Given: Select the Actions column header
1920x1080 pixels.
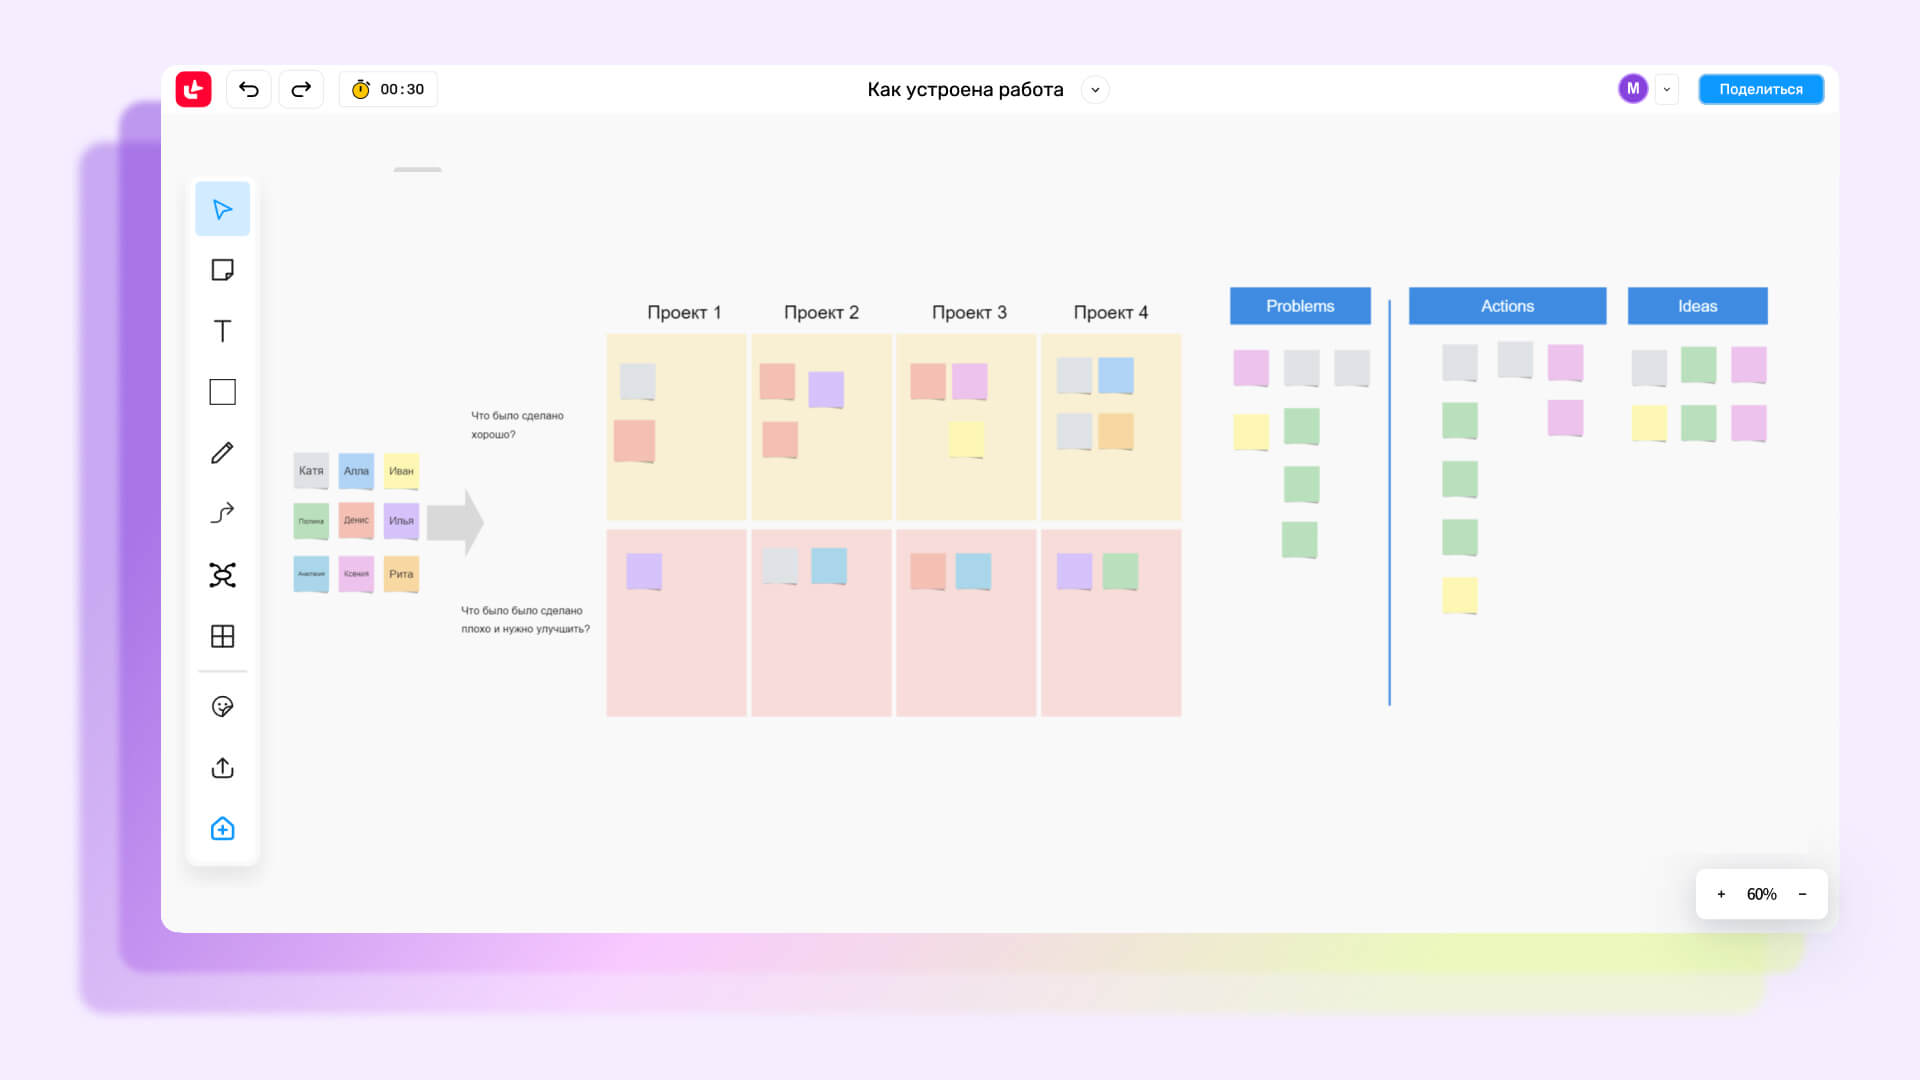Looking at the screenshot, I should pos(1507,306).
